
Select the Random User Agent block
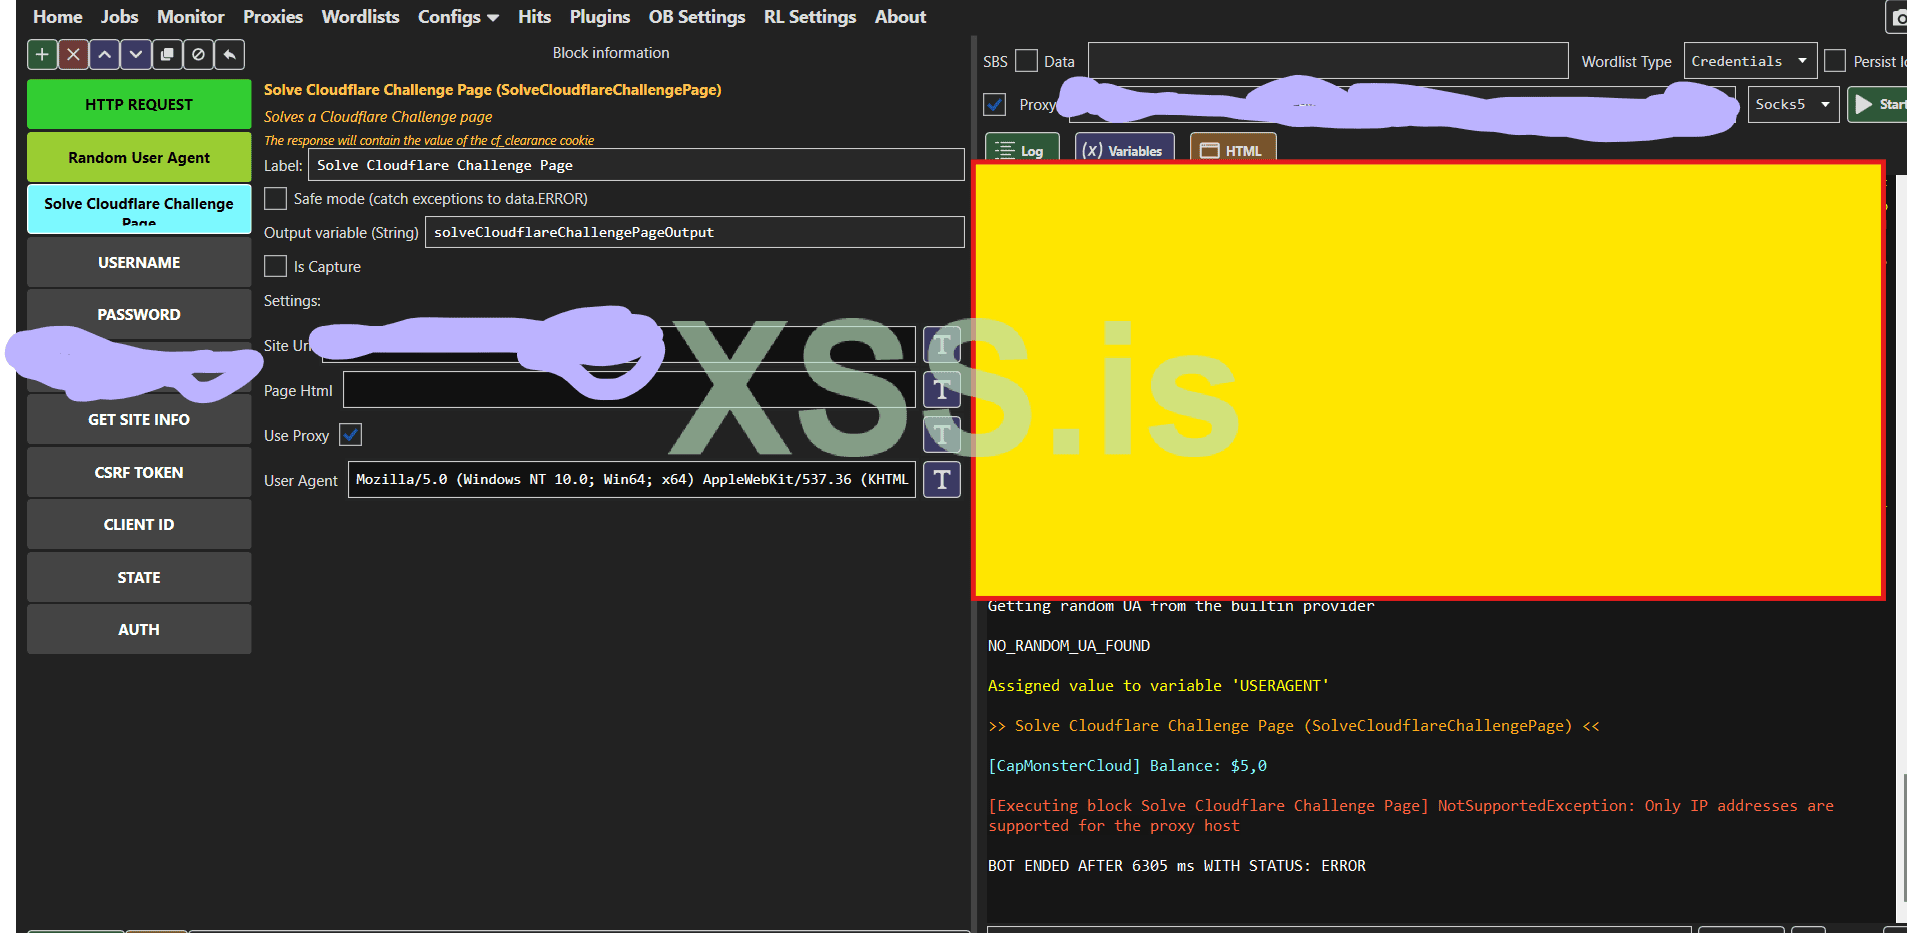(139, 158)
